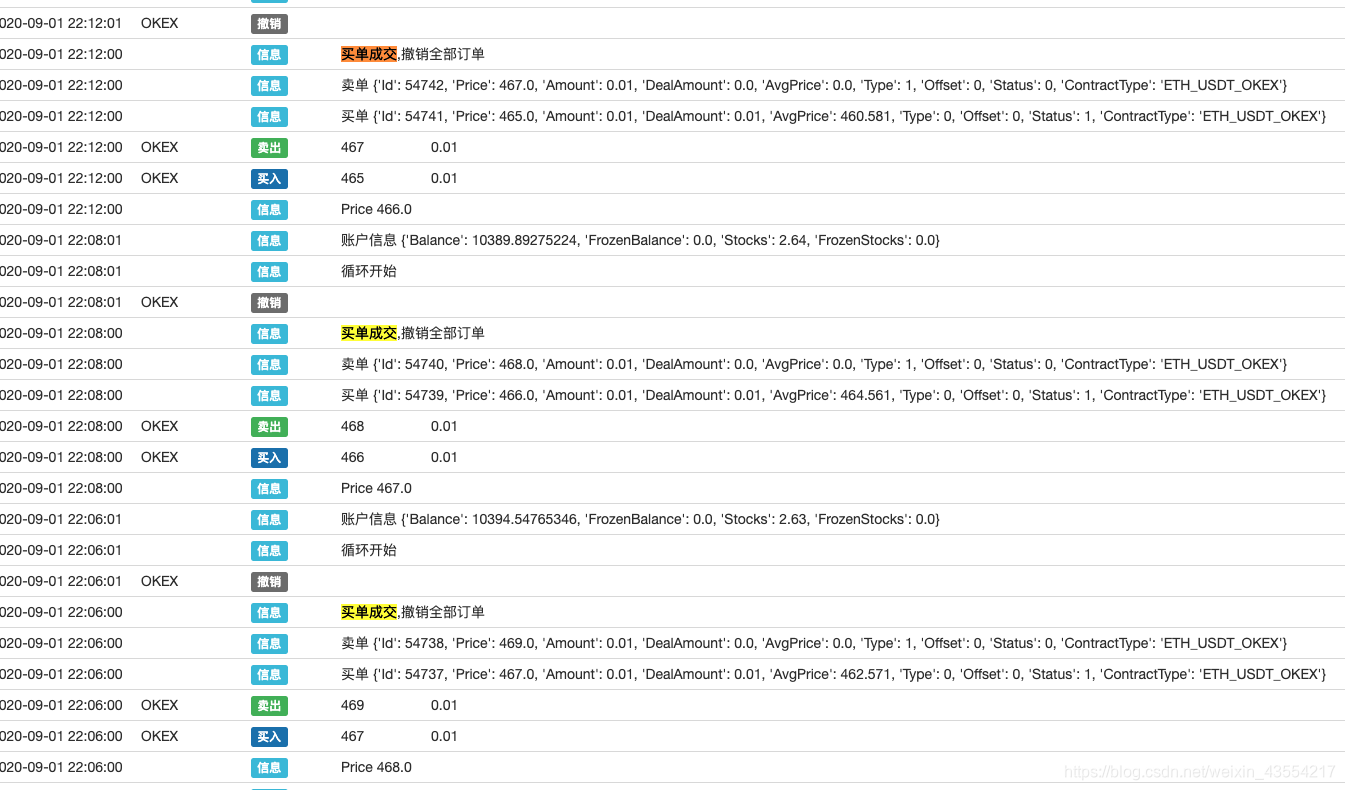Click the 信息 badge beside Balance 10389.89275224
The height and width of the screenshot is (790, 1345).
tap(269, 240)
